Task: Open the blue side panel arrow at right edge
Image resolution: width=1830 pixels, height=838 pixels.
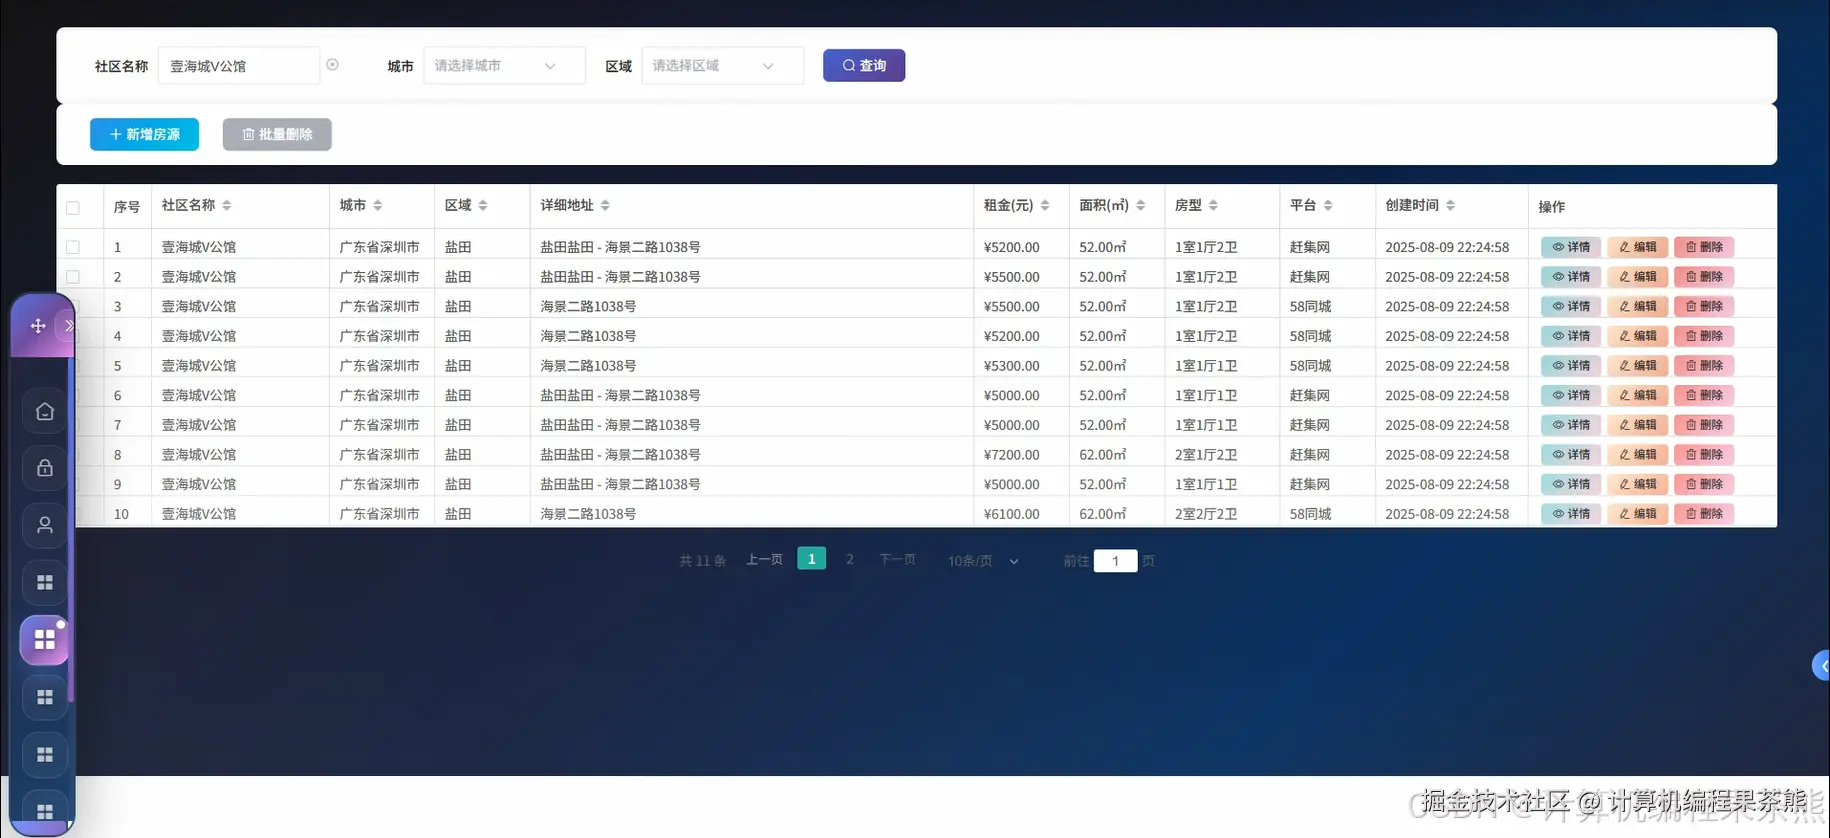Action: coord(1822,666)
